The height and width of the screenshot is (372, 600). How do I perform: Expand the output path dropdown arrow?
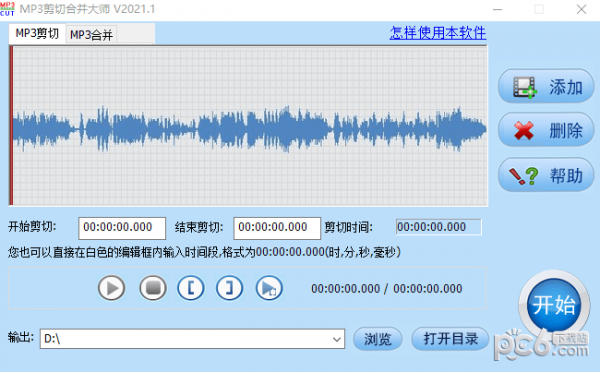(337, 339)
